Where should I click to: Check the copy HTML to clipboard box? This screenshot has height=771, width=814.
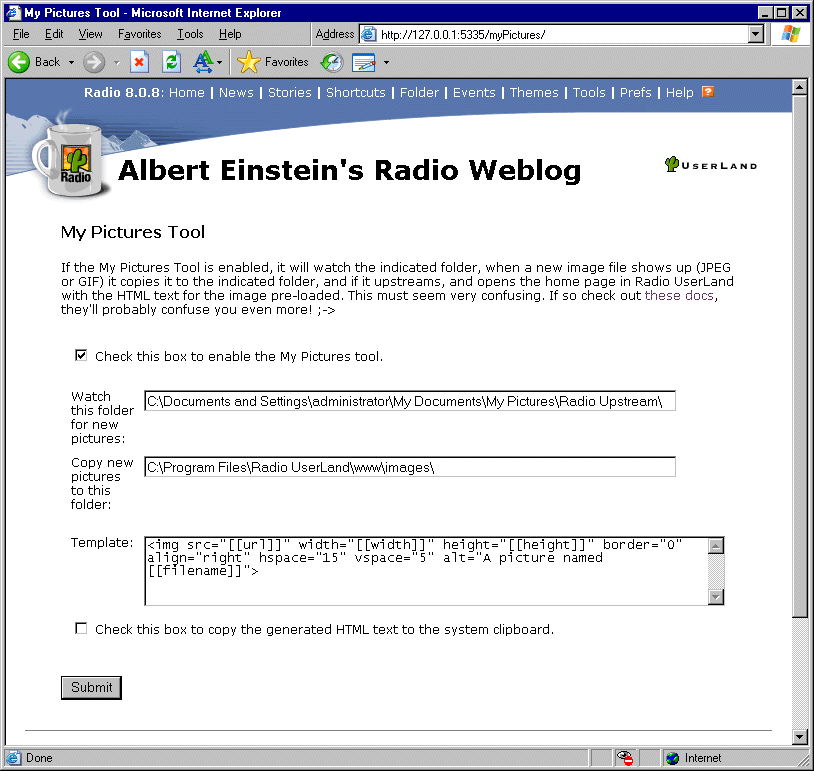point(81,629)
